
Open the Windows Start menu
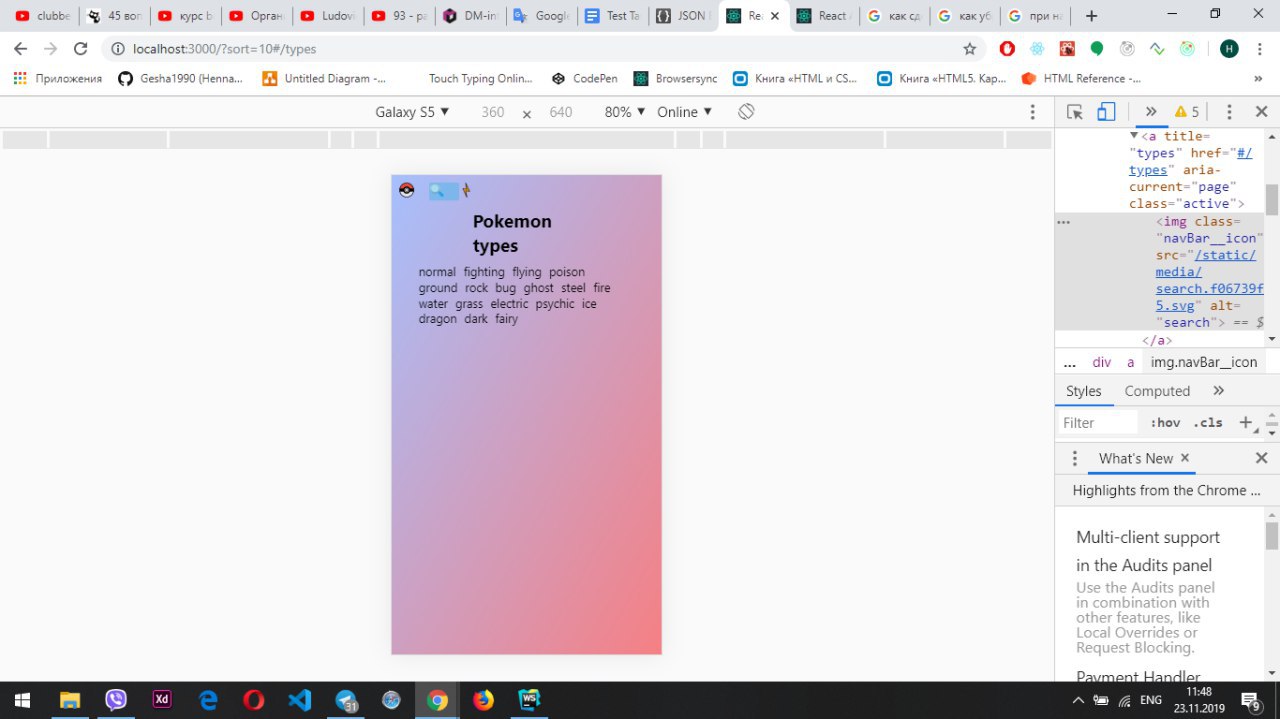pyautogui.click(x=23, y=700)
